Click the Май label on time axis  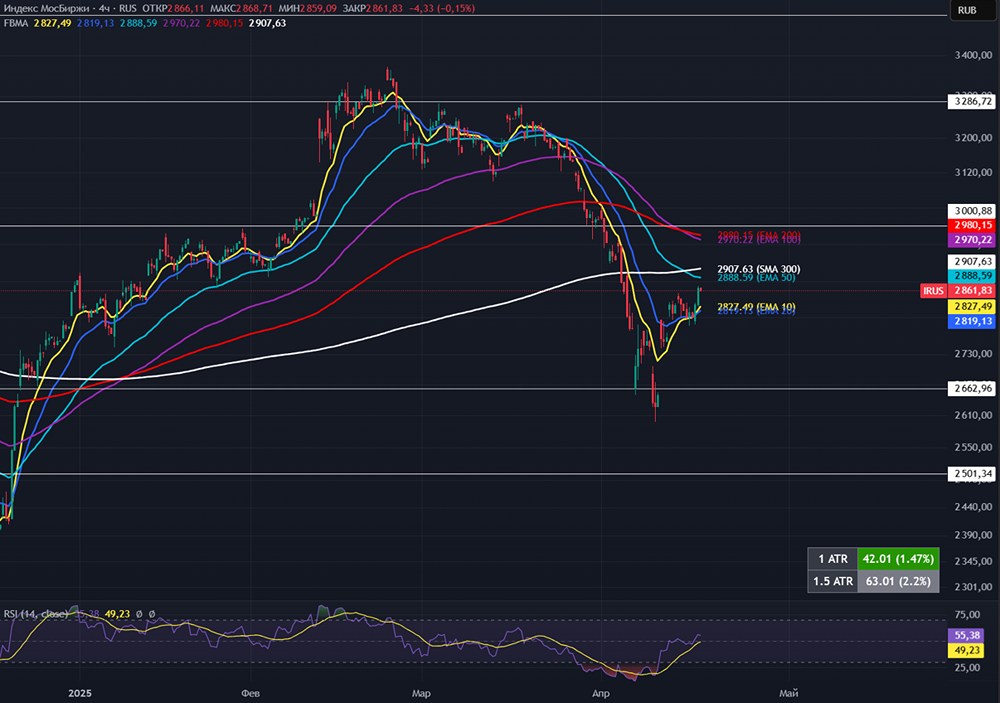coord(789,693)
